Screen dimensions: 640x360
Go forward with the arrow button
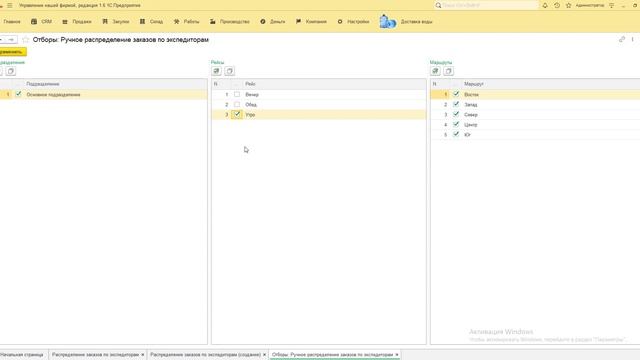(11, 39)
